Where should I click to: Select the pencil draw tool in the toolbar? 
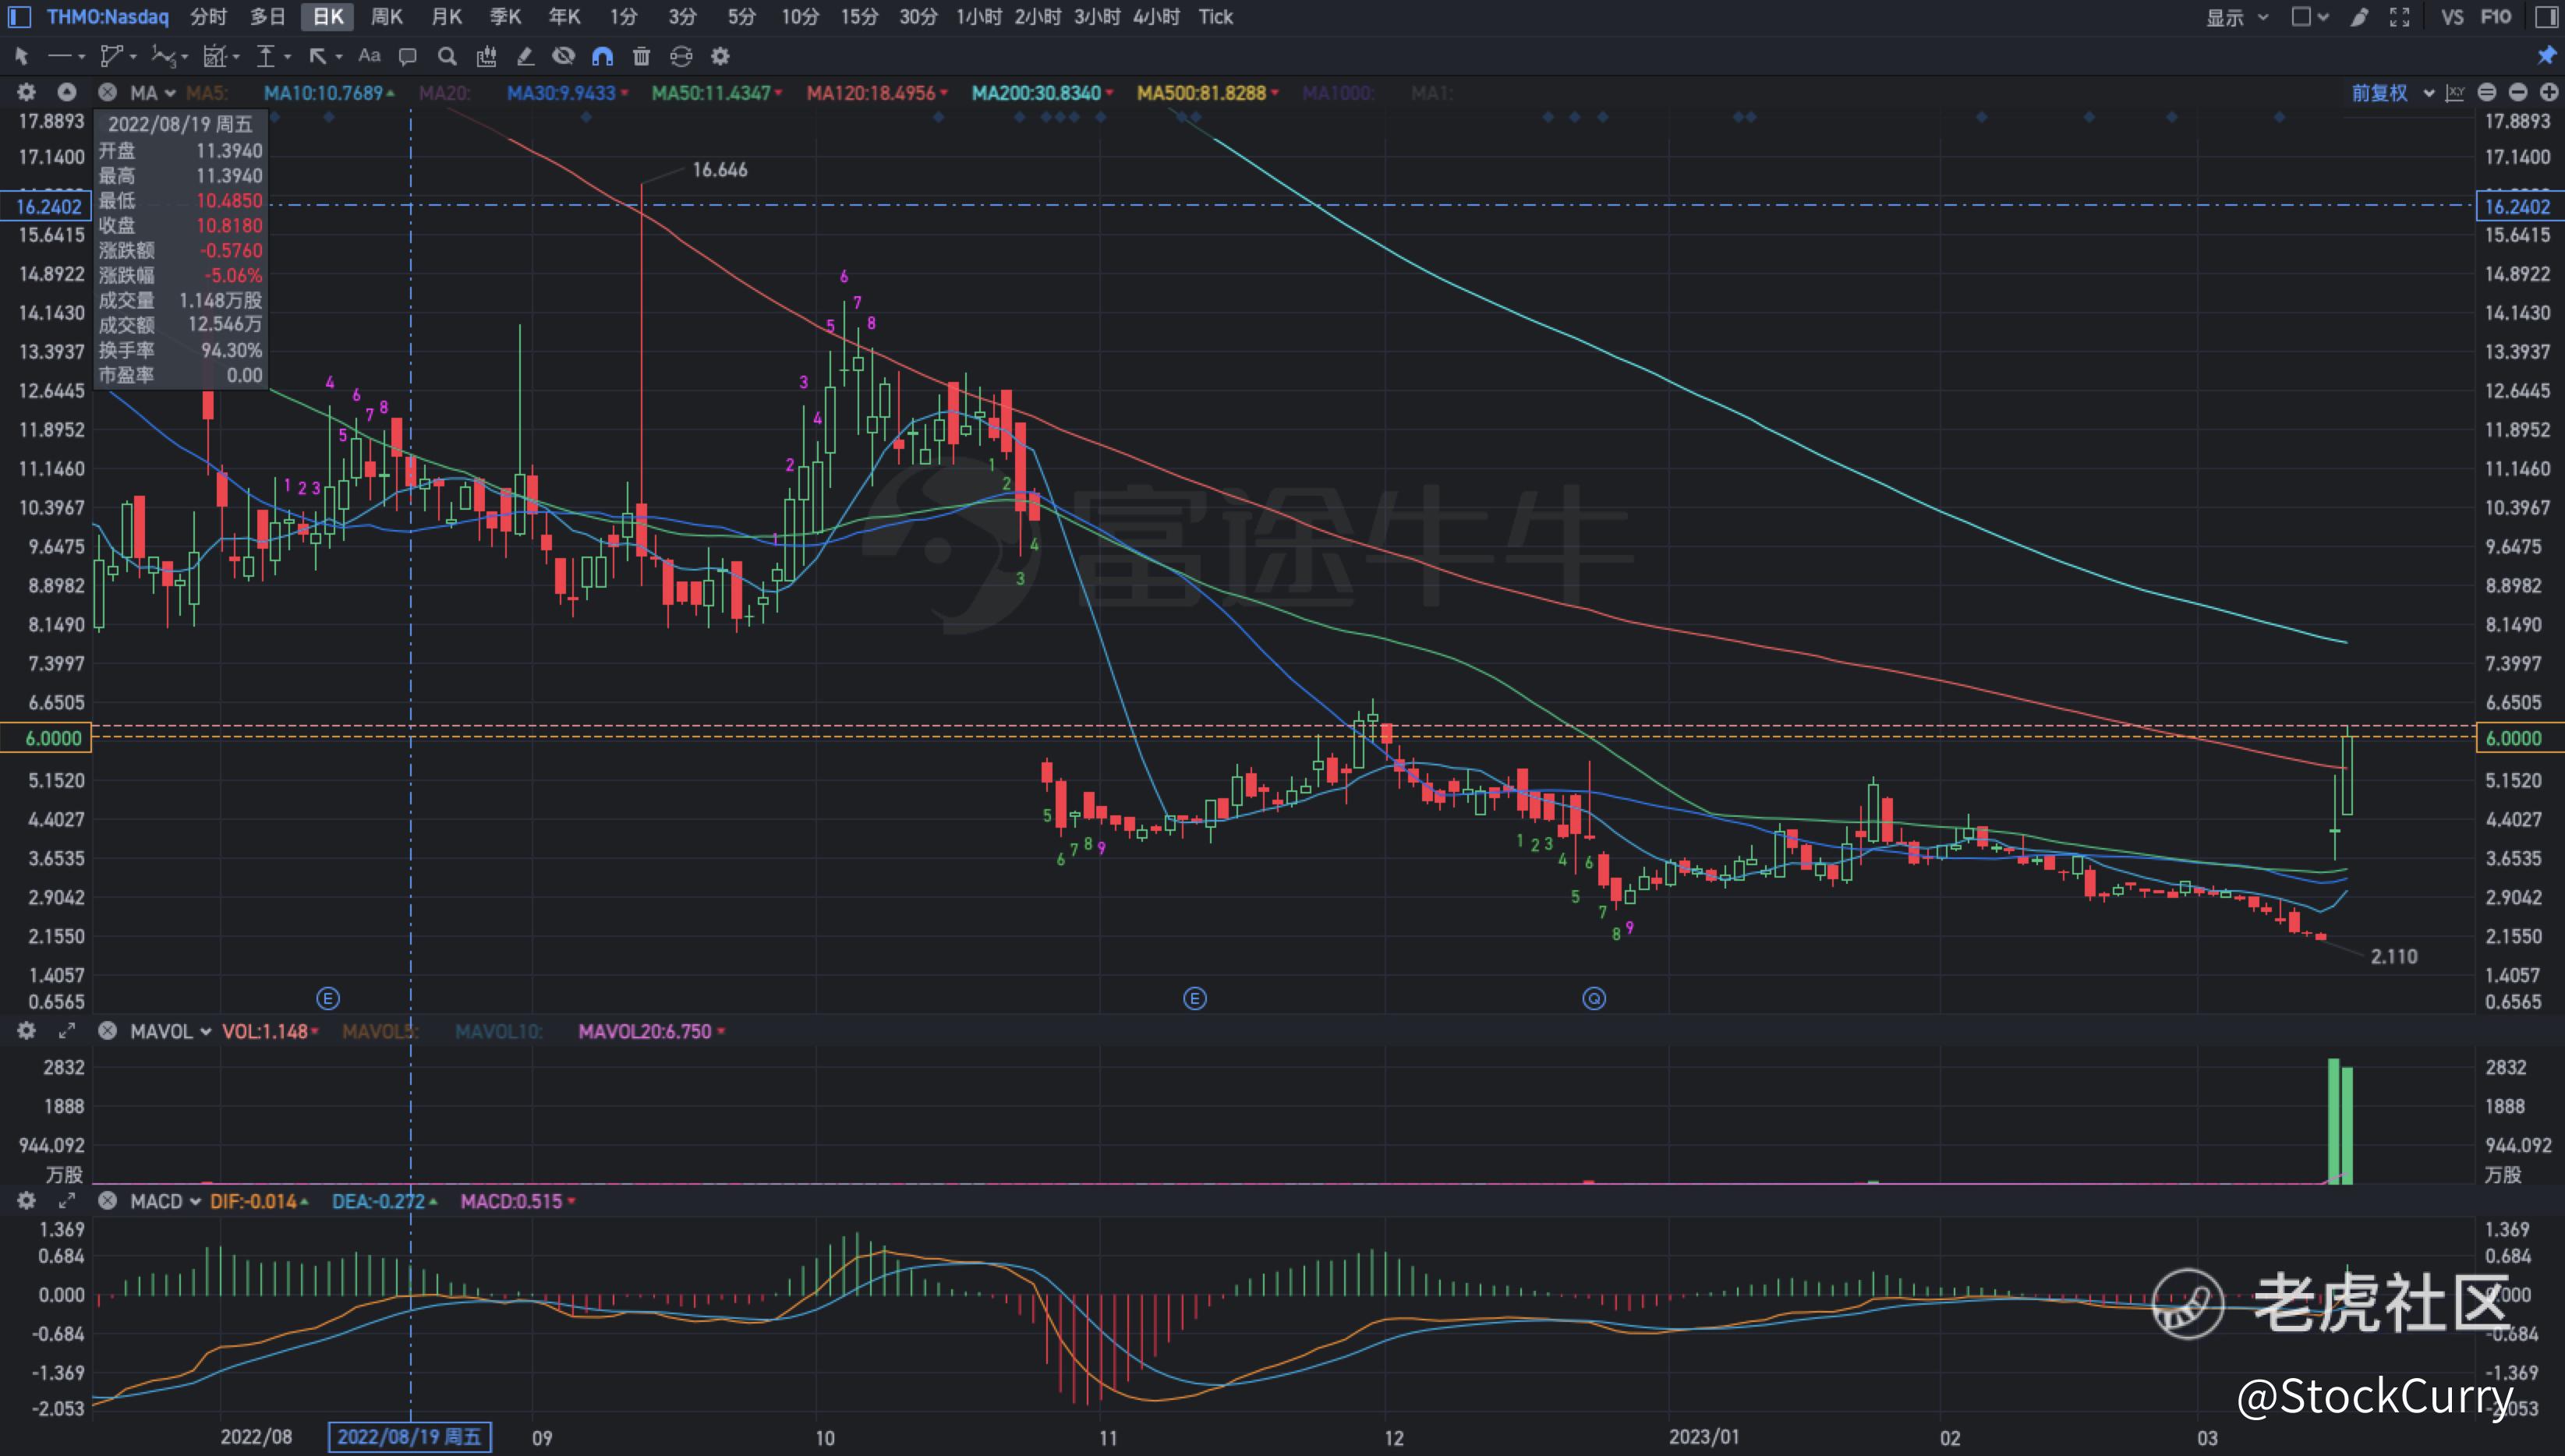click(525, 56)
